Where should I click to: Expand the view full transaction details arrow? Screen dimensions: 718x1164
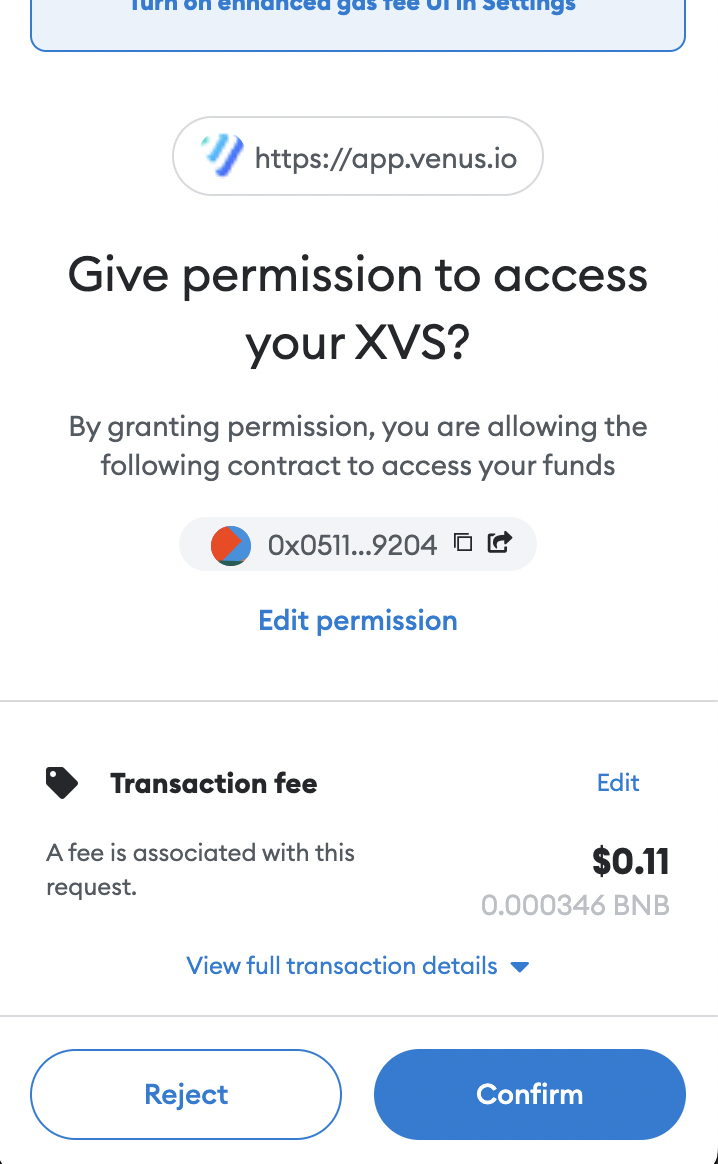pyautogui.click(x=520, y=967)
